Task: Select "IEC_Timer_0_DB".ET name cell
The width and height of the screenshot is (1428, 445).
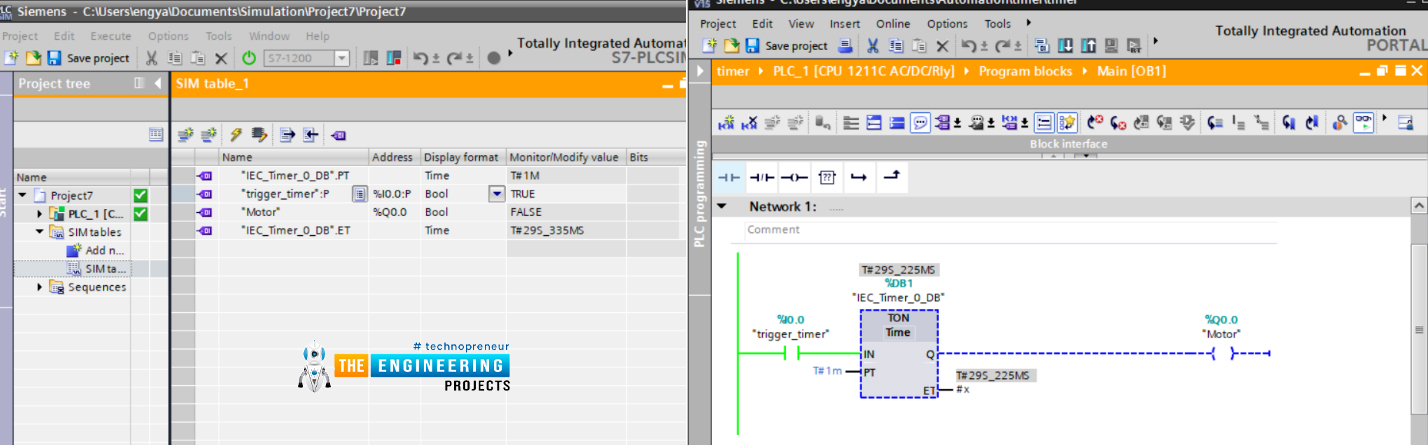Action: point(295,230)
